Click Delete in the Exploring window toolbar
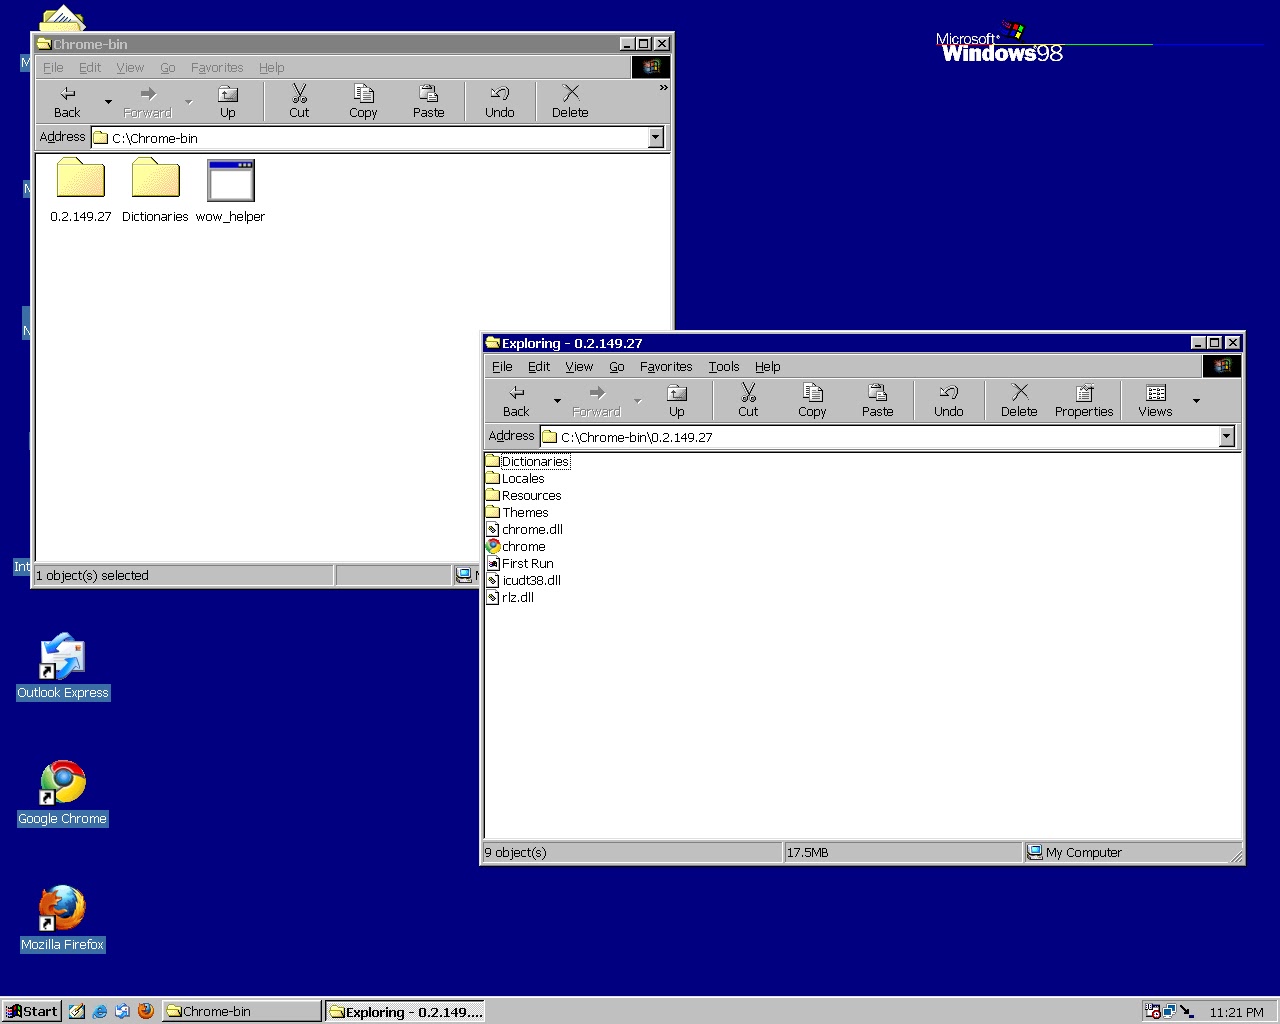 click(x=1019, y=400)
